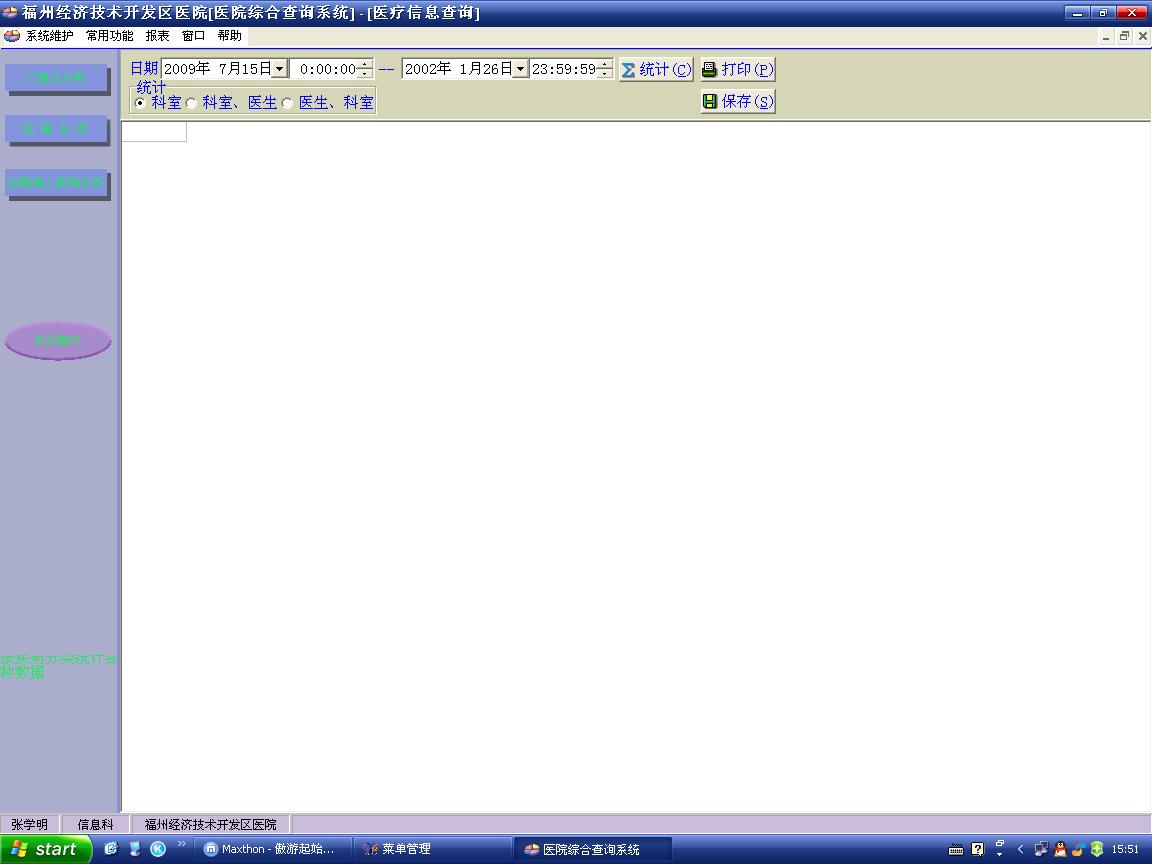1152x864 pixels.
Task: Expand the quick launch chevron overflow
Action: 181,843
